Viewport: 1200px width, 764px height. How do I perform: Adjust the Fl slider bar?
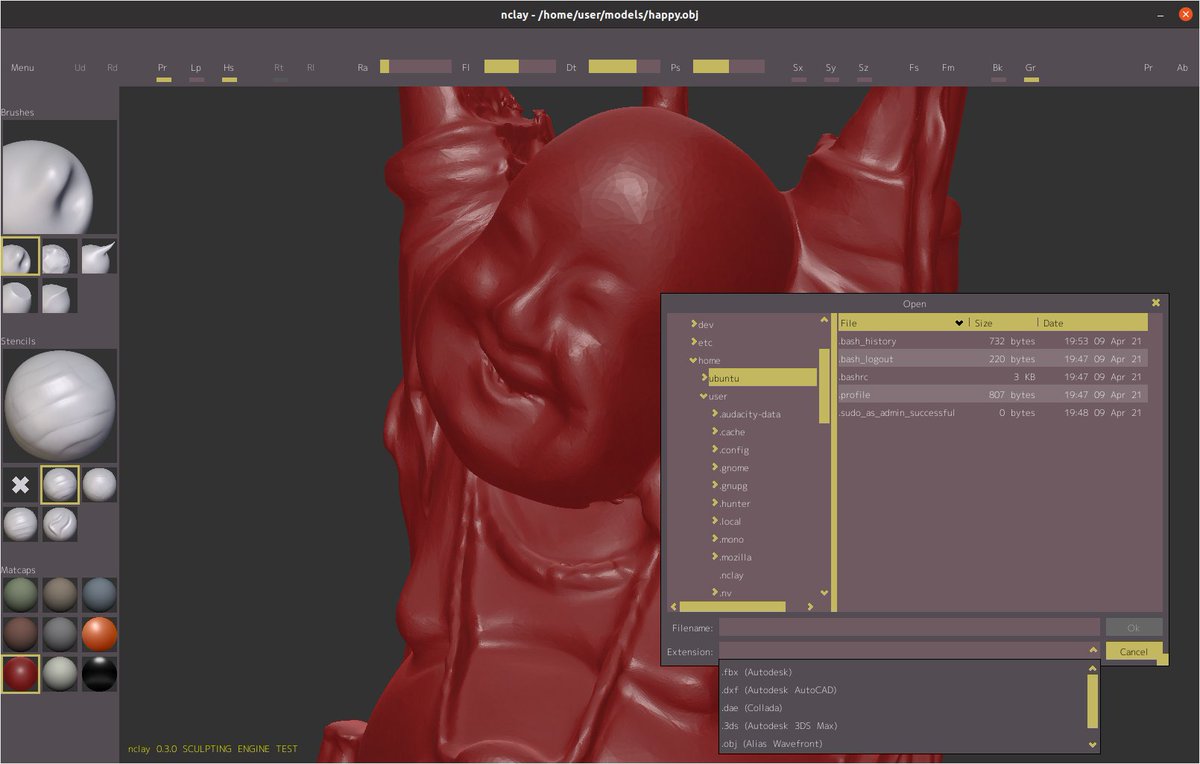(x=520, y=67)
